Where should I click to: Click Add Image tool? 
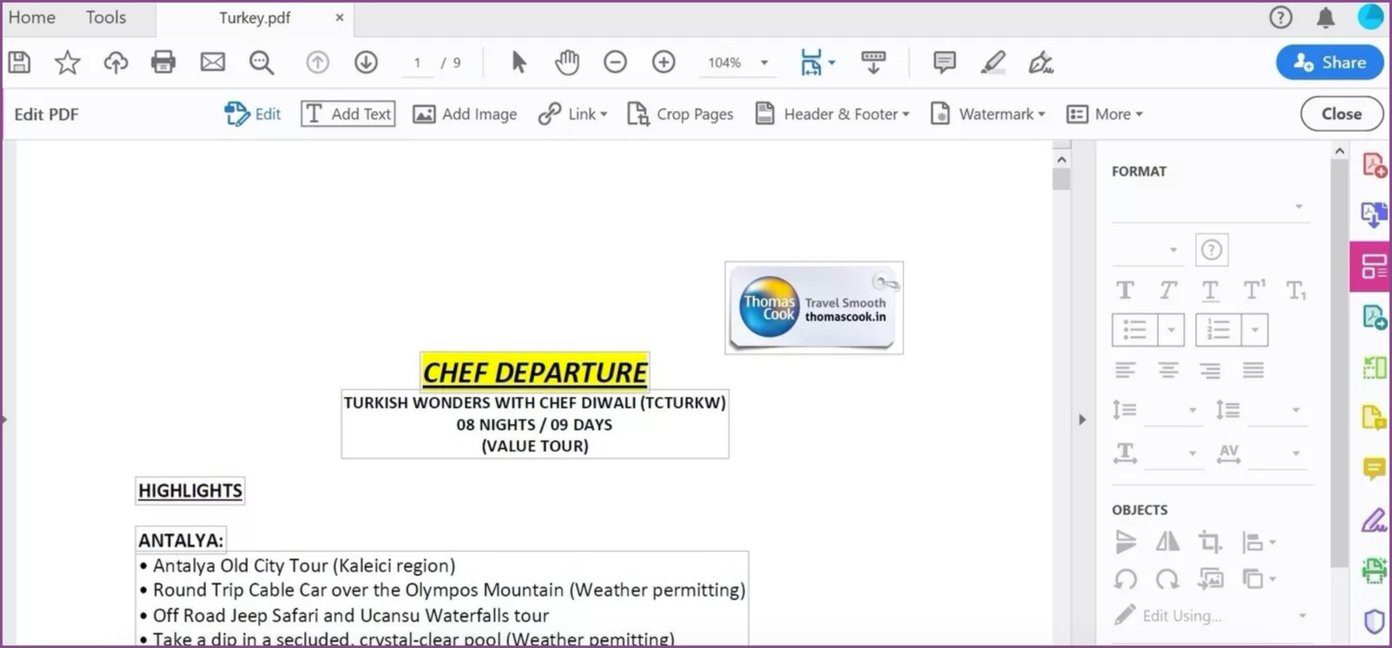pyautogui.click(x=465, y=114)
